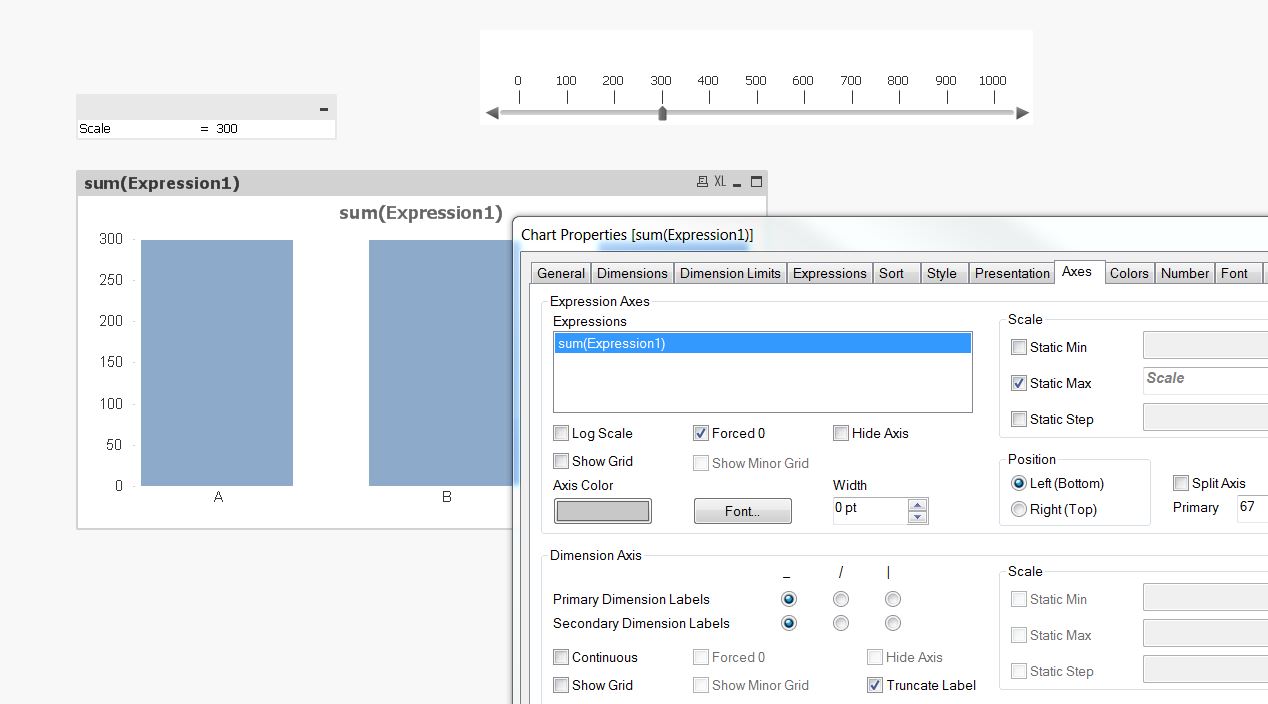Check Static Min in expression Scale
Screen dimensions: 1268x704
(x=1019, y=347)
